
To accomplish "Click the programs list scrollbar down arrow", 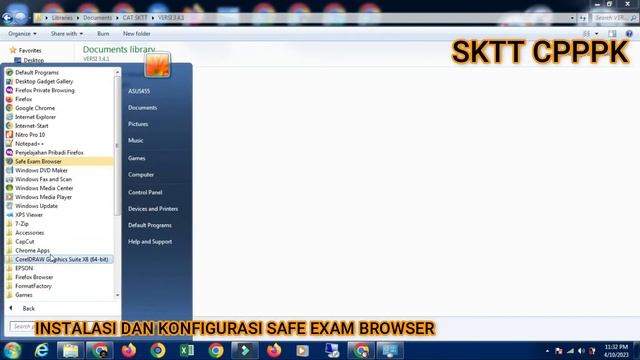I will (118, 295).
